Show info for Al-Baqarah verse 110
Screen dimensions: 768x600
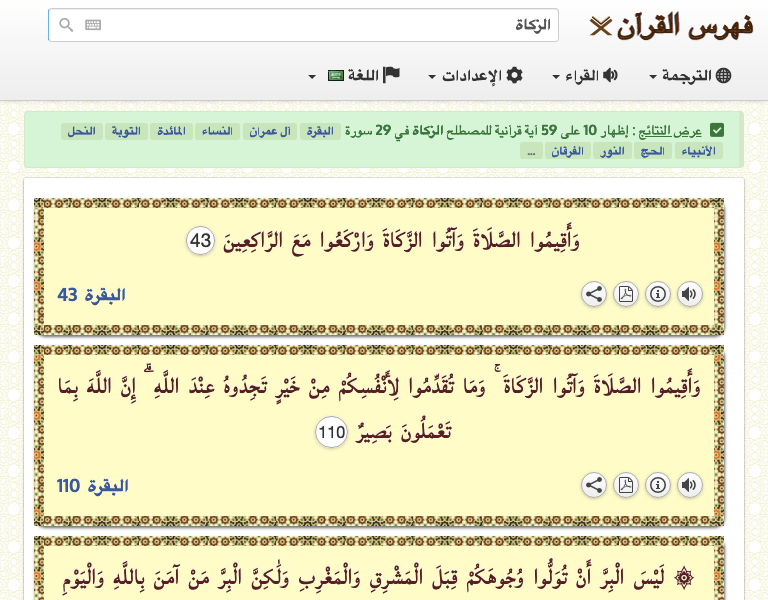657,485
